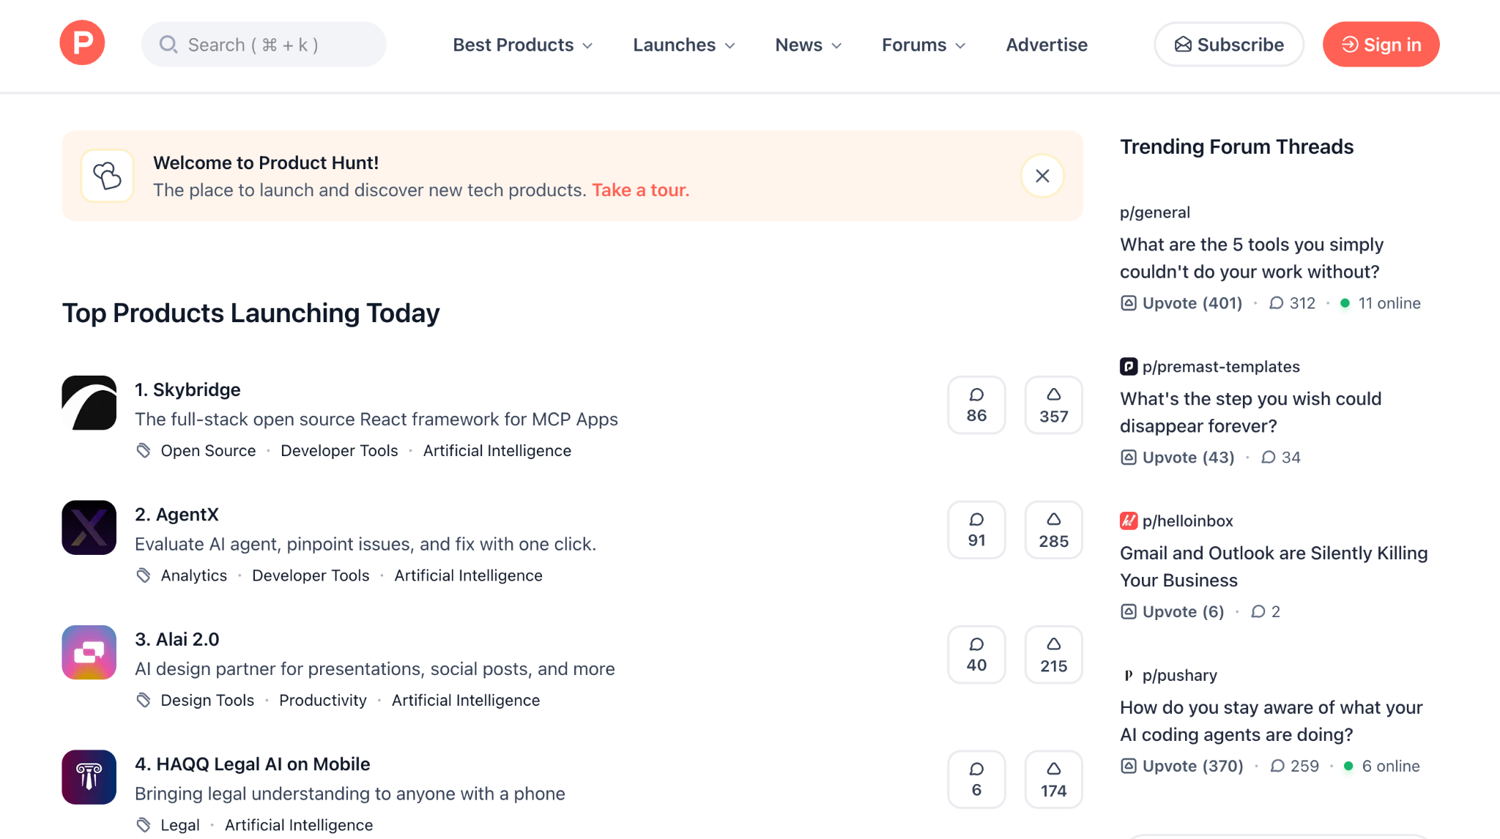
Task: Open the Alai 2.0 product logo
Action: (89, 653)
